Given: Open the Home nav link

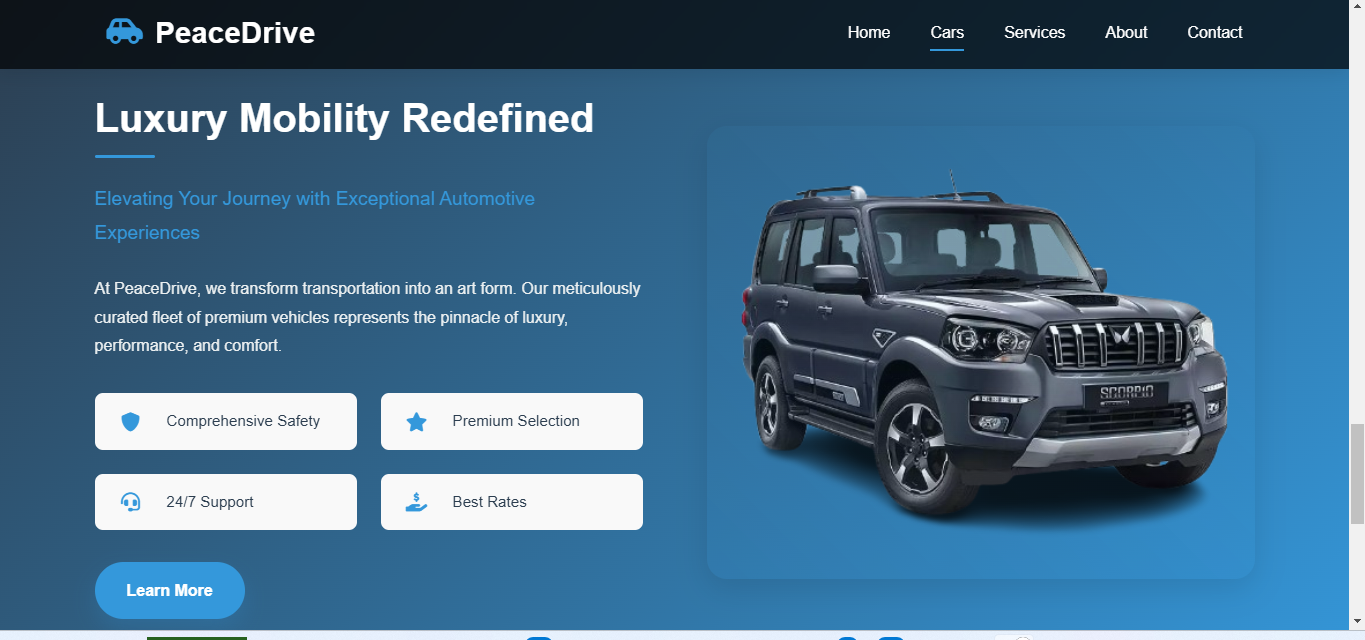Looking at the screenshot, I should point(869,32).
